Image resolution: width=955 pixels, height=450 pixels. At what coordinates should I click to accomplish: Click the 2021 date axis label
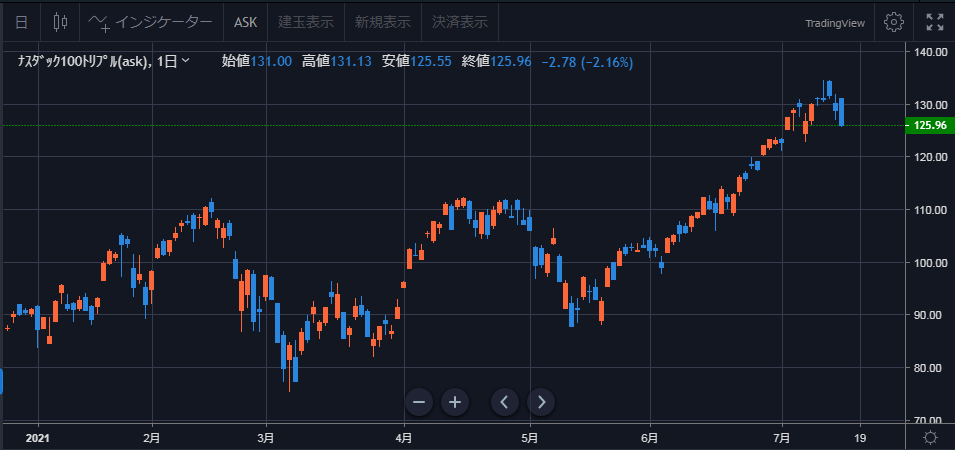[38, 438]
